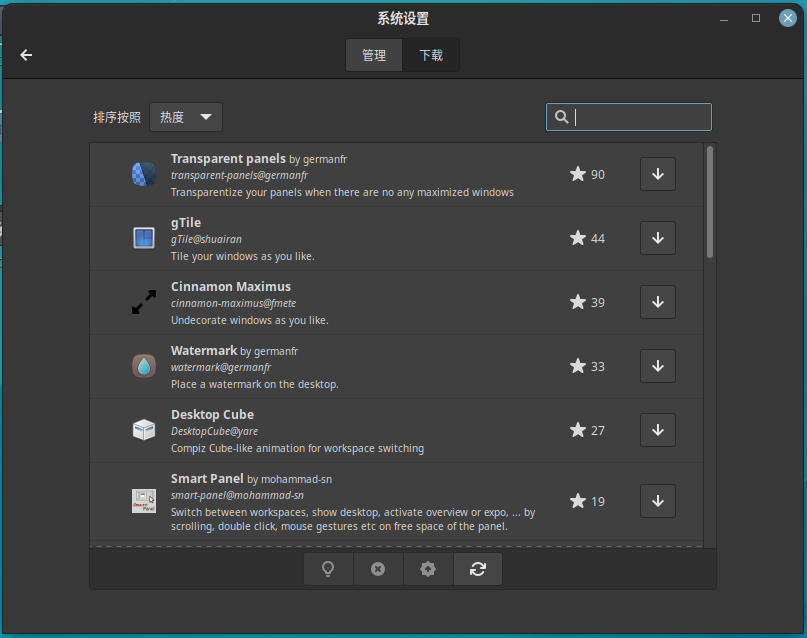
Task: Click the uninstall X button in bottom toolbar
Action: point(378,569)
